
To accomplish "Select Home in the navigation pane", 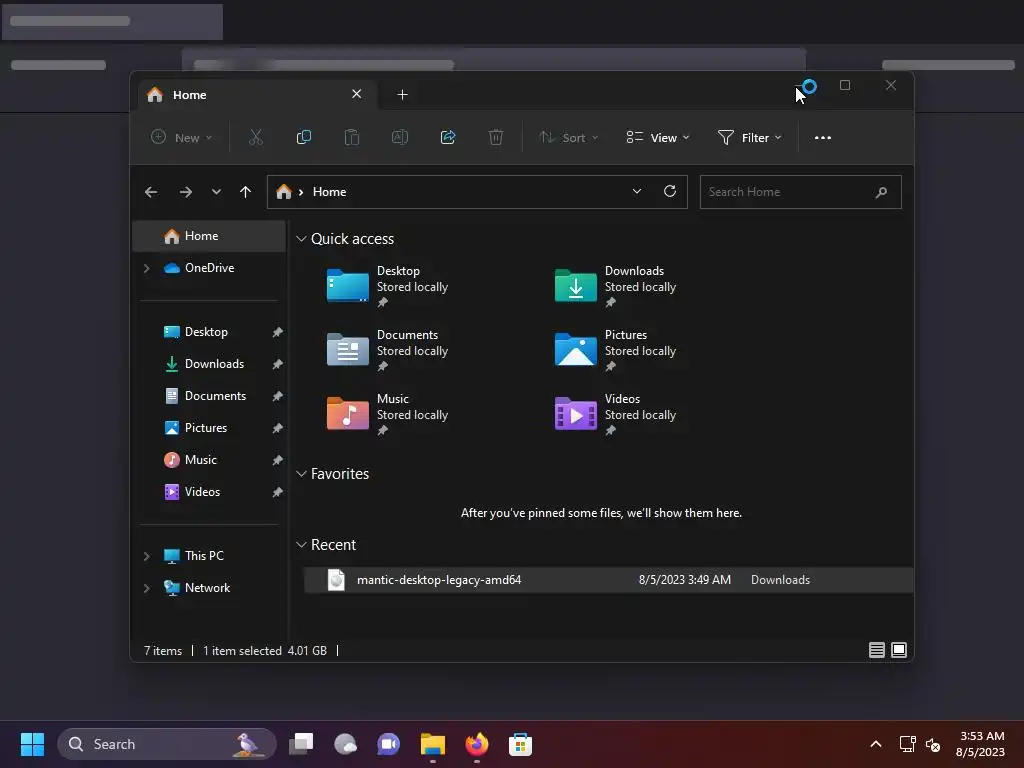I will click(x=209, y=236).
